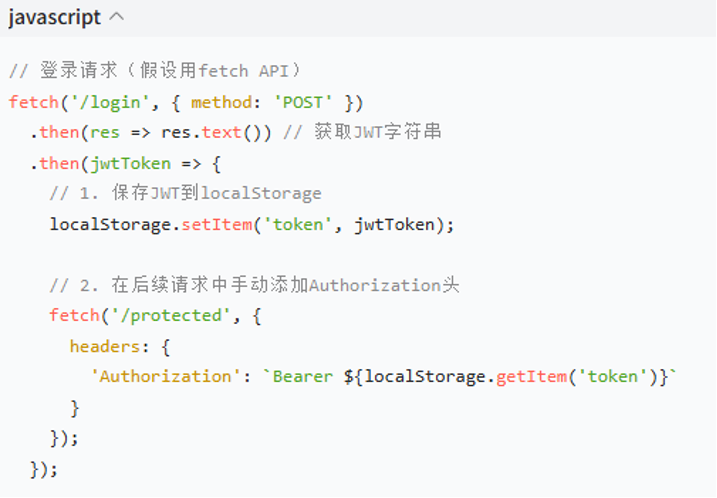717x498 pixels.
Task: Click the headers property key
Action: click(105, 346)
